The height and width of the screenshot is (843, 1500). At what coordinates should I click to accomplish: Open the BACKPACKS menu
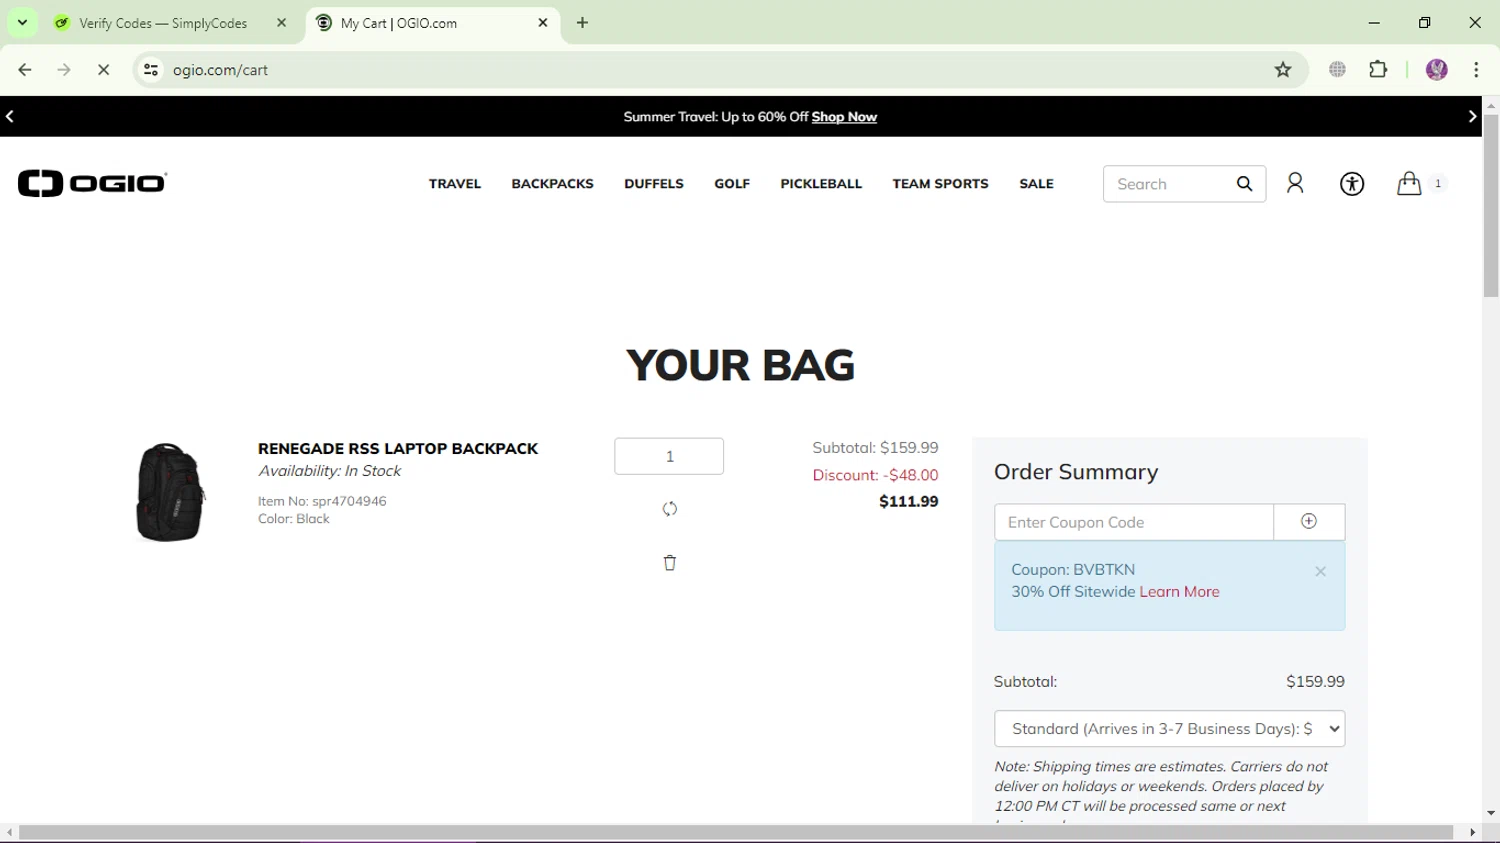pos(552,184)
